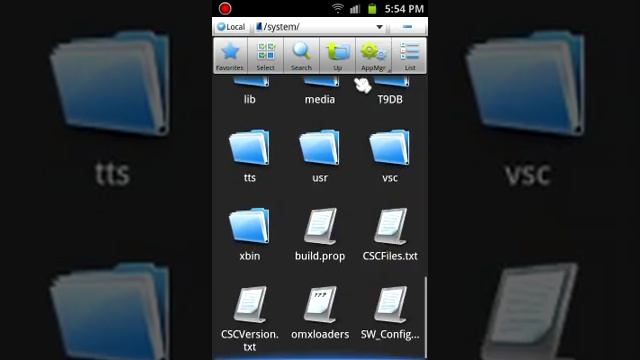Open Search with magnifier icon
The image size is (640, 360).
[x=301, y=56]
